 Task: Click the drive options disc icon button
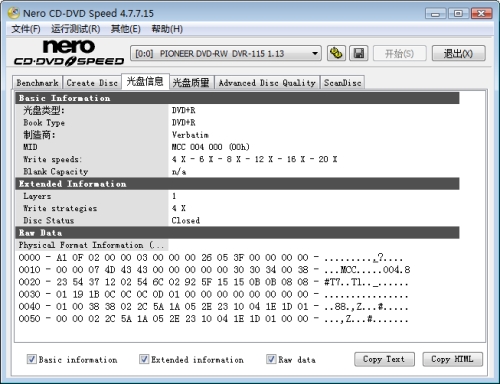tap(336, 53)
